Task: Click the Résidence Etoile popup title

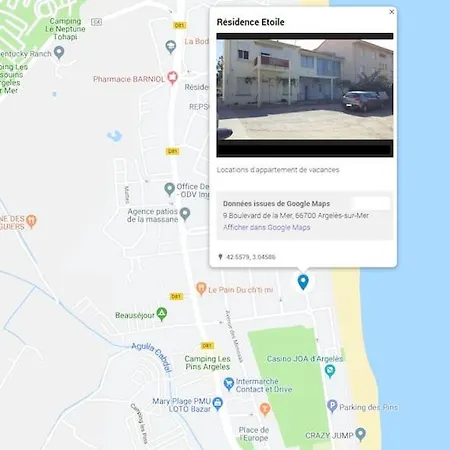Action: [251, 22]
